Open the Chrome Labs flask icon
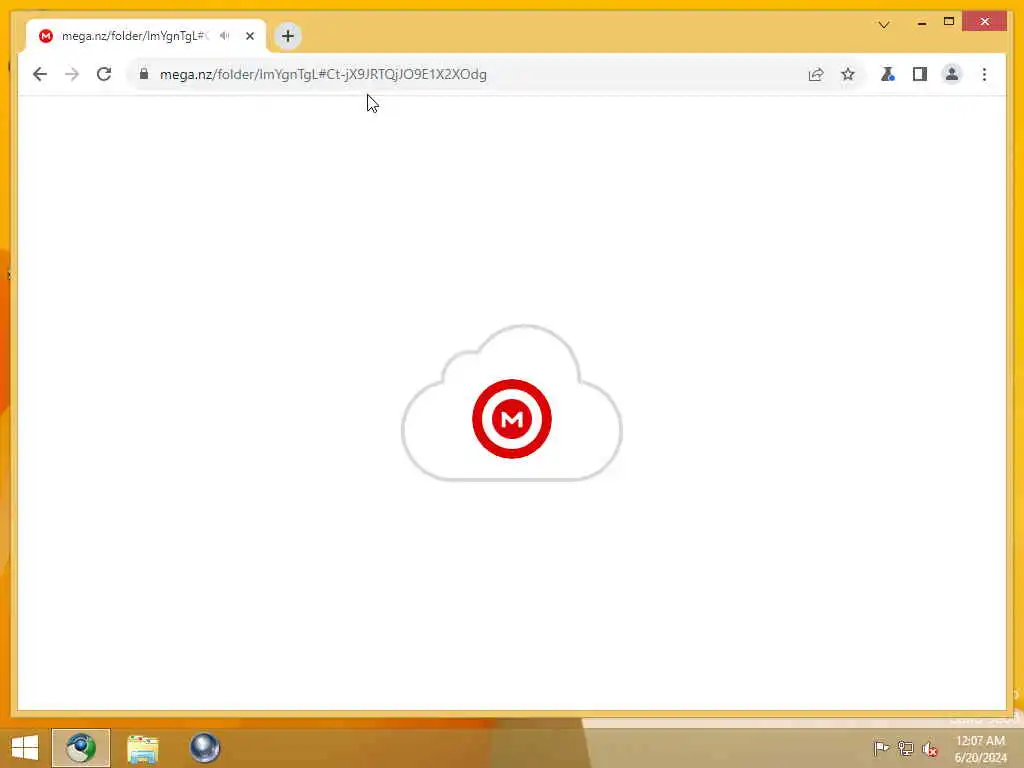This screenshot has height=768, width=1024. click(x=888, y=74)
